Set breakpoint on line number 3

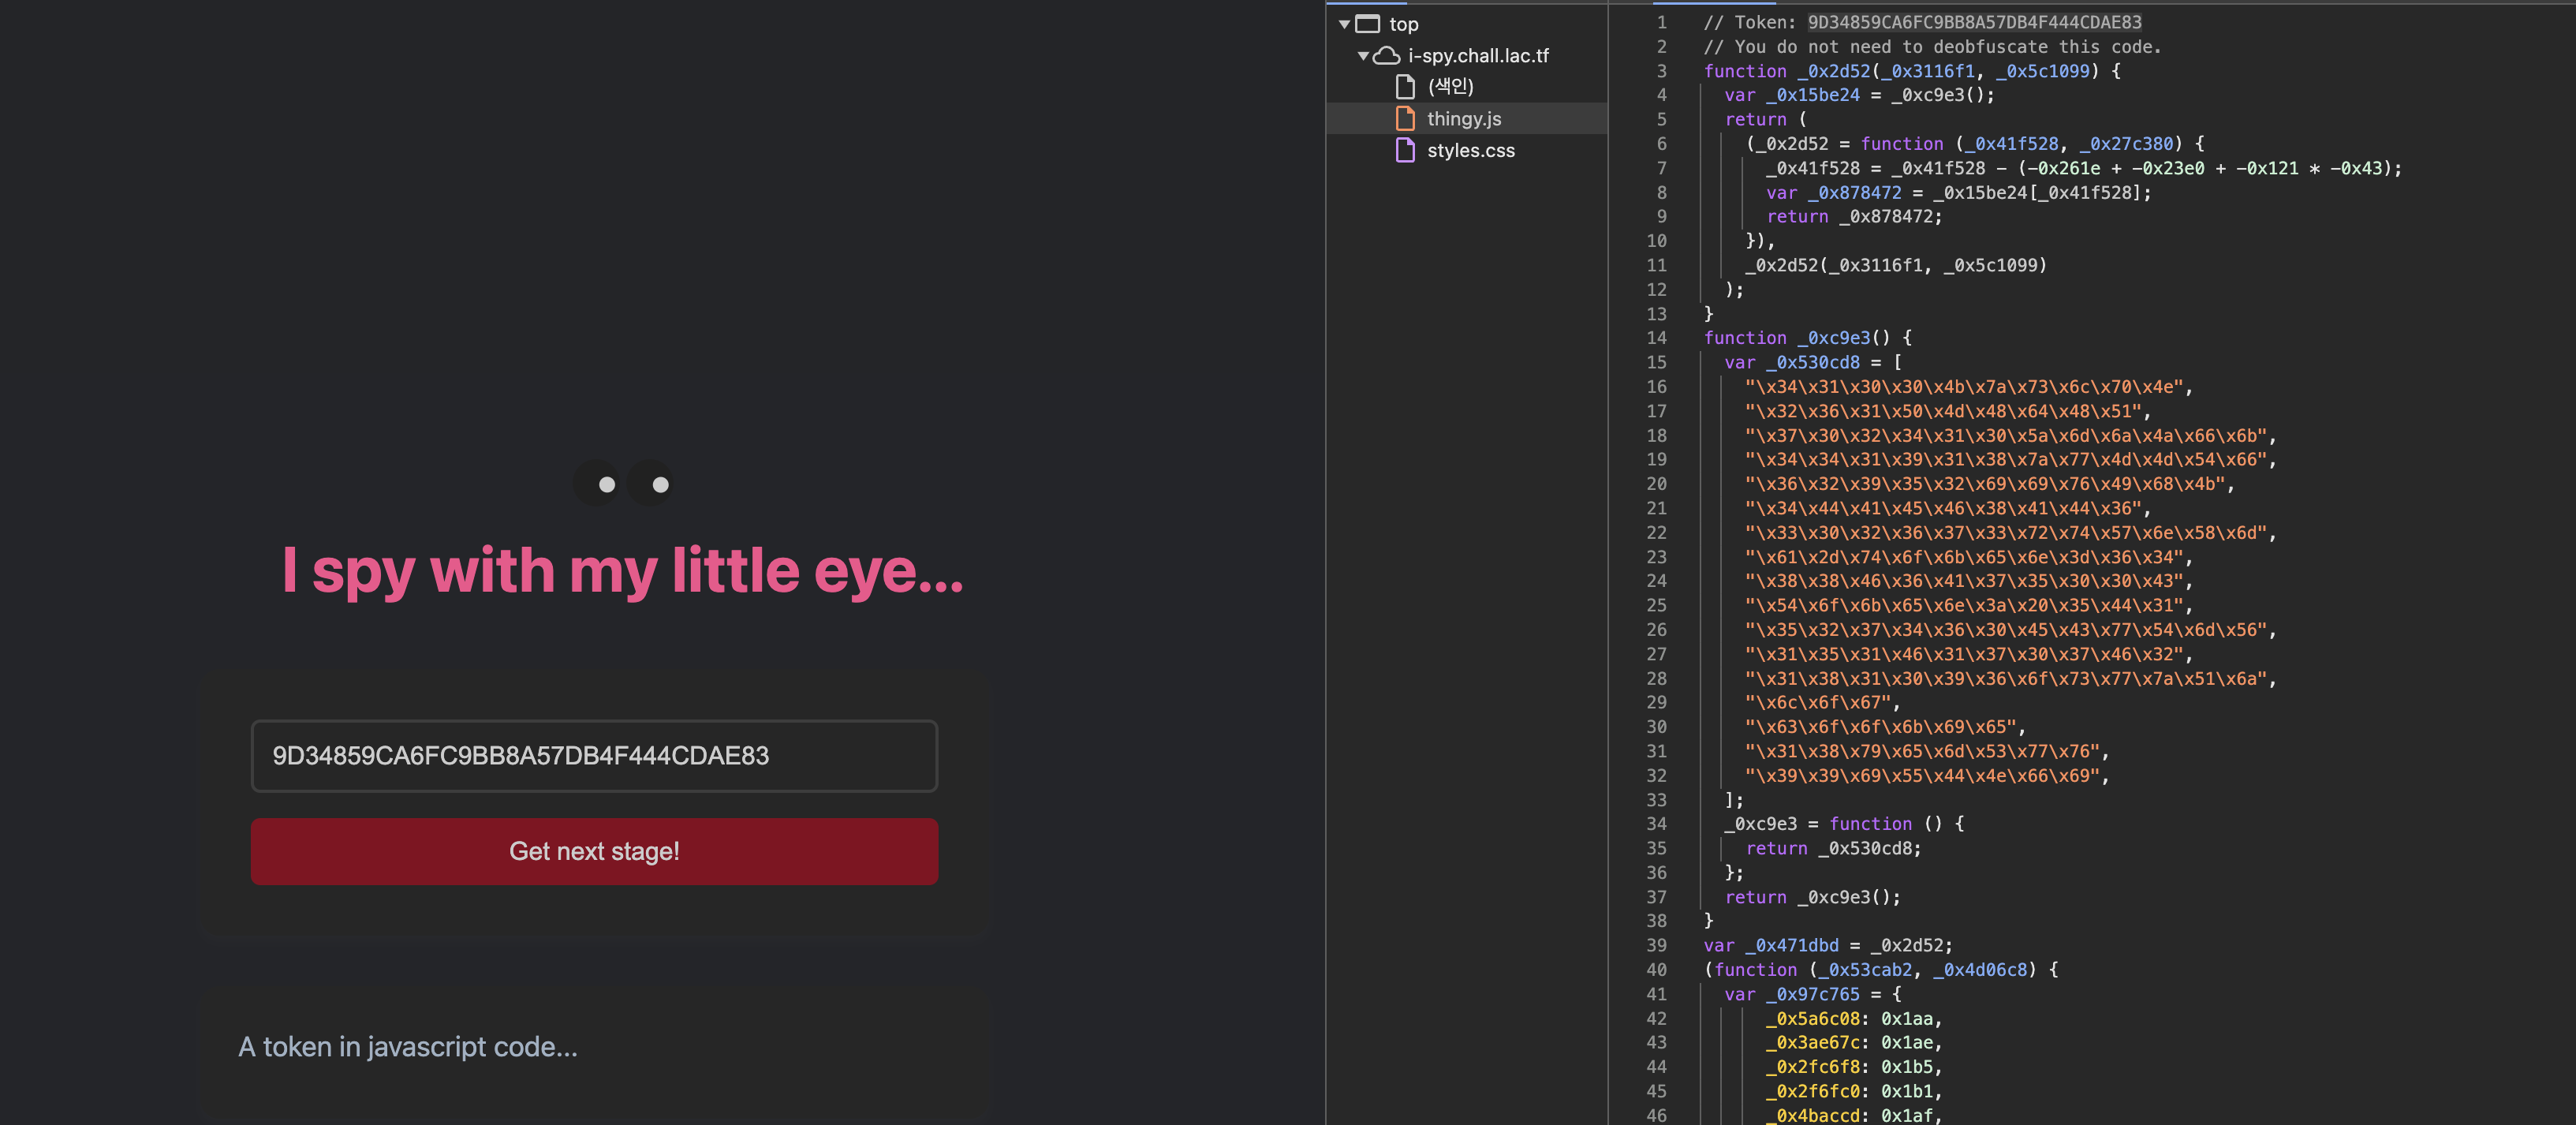tap(1660, 71)
